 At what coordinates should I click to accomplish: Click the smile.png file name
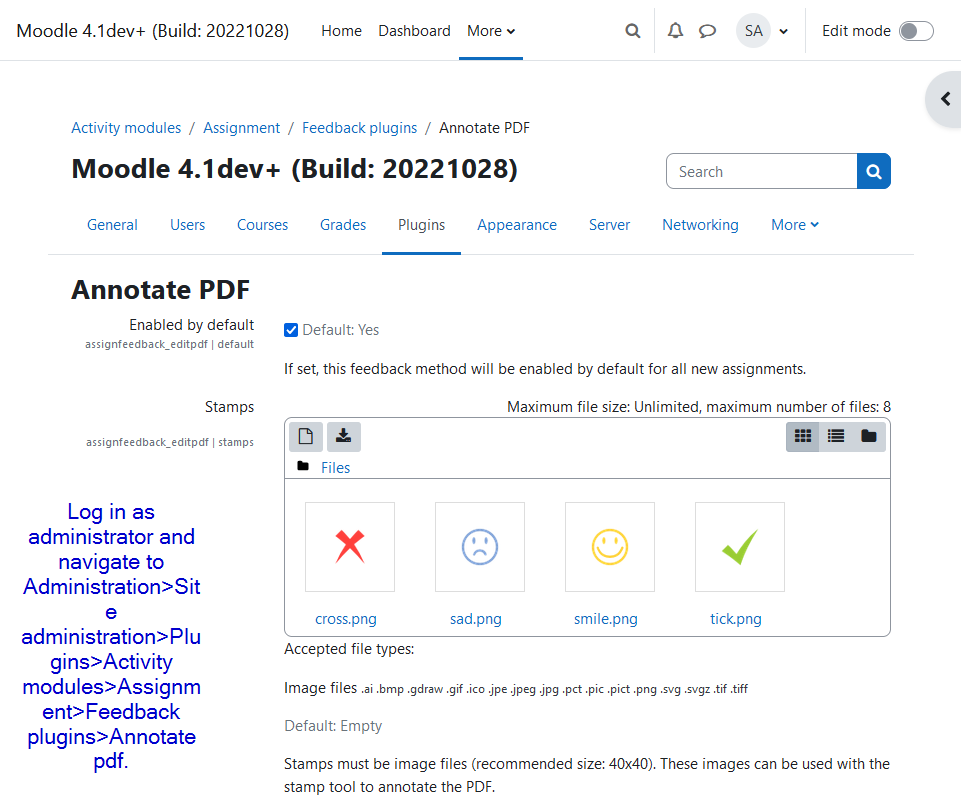point(606,619)
